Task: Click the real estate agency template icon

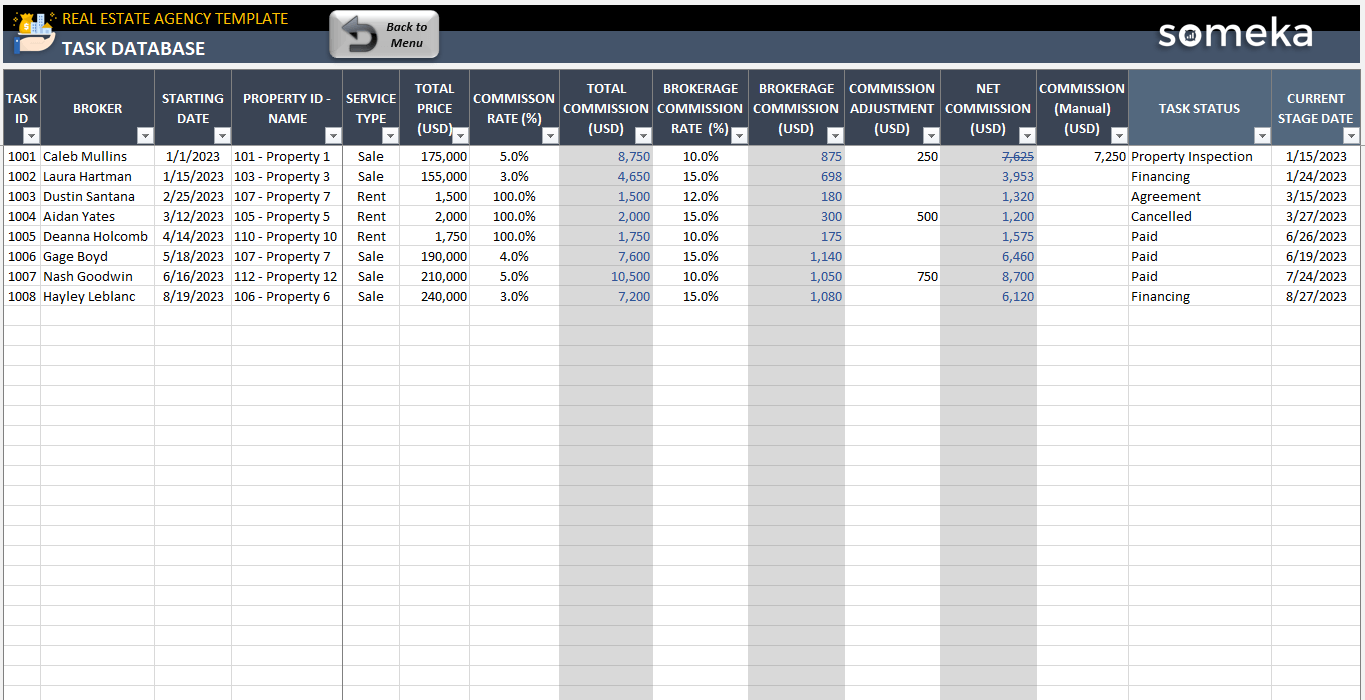Action: [31, 33]
